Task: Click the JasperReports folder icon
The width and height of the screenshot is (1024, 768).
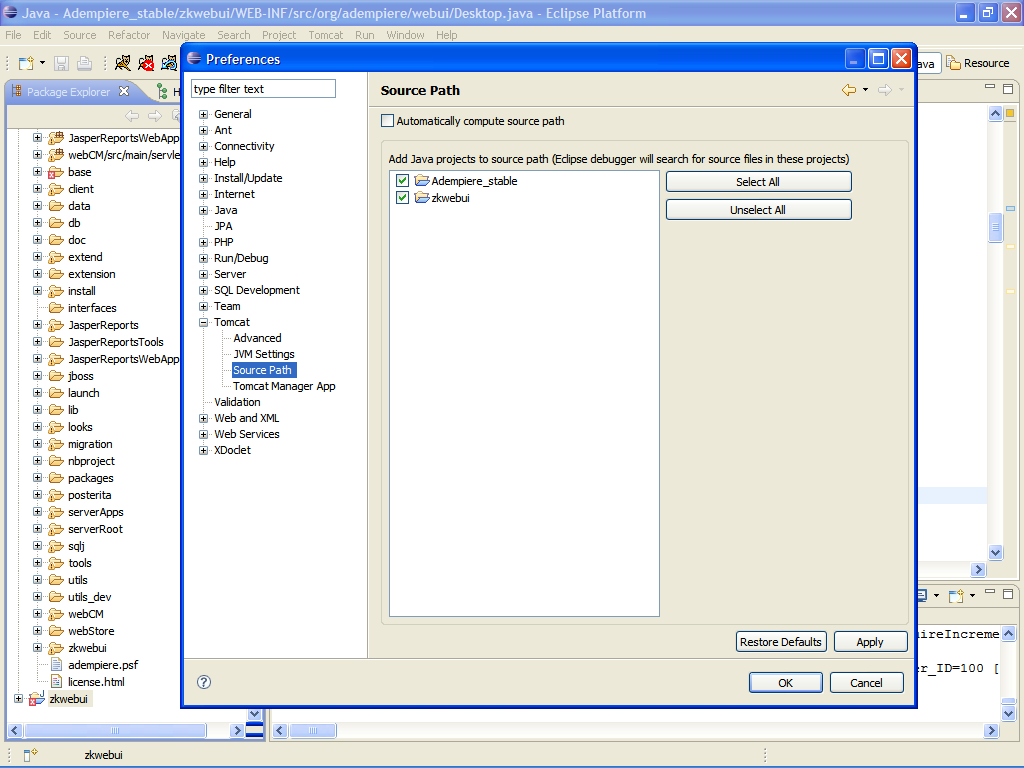Action: click(56, 325)
